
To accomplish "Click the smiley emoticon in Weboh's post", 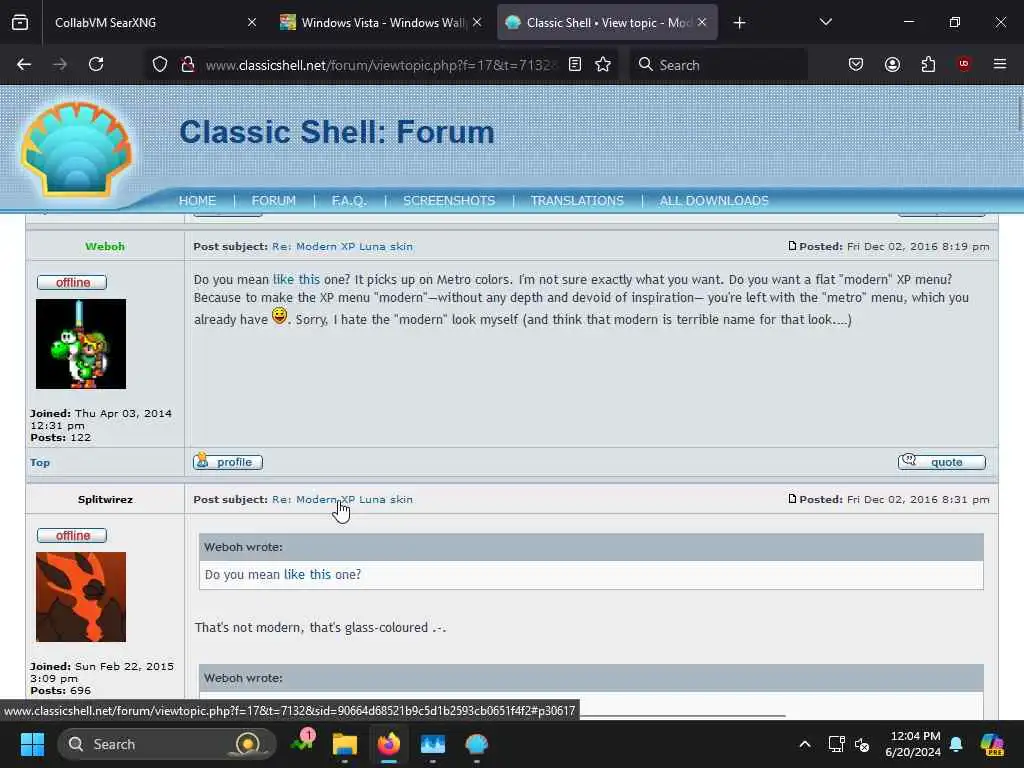I will click(280, 316).
